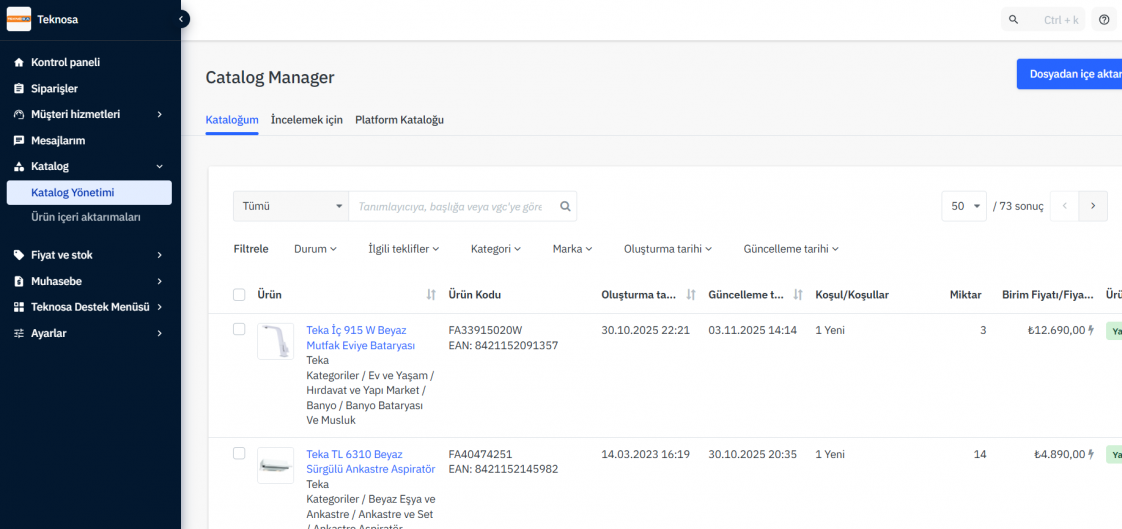
Task: Select the Teka TL 6310 row checkbox
Action: coord(239,453)
